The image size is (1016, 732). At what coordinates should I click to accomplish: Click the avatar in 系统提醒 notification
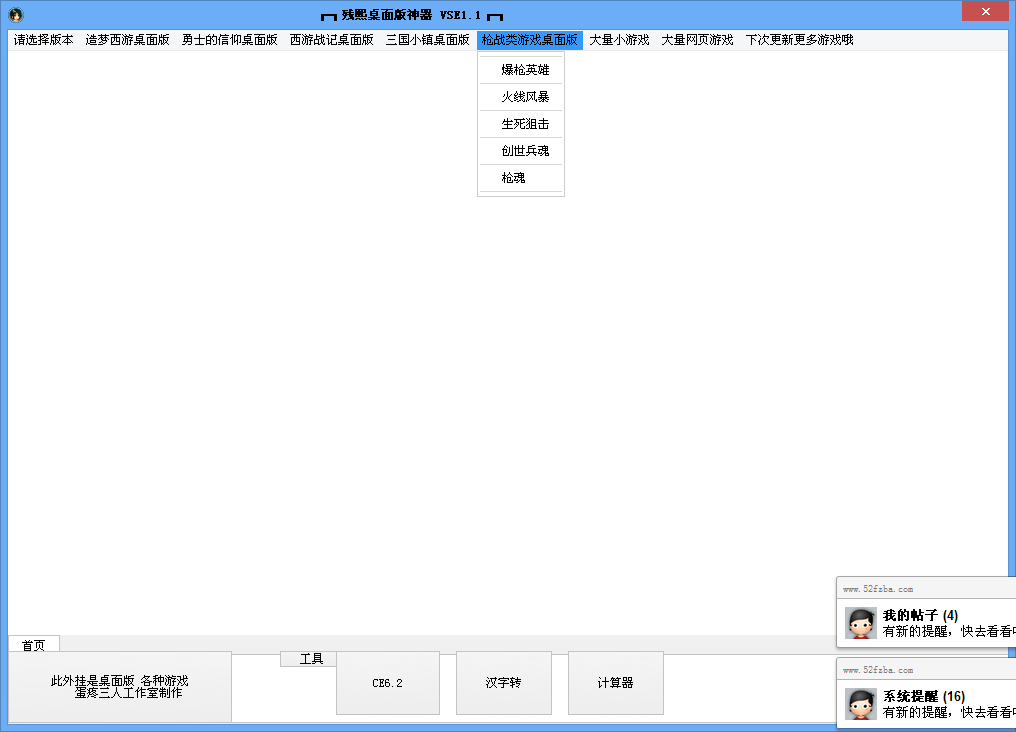tap(860, 704)
